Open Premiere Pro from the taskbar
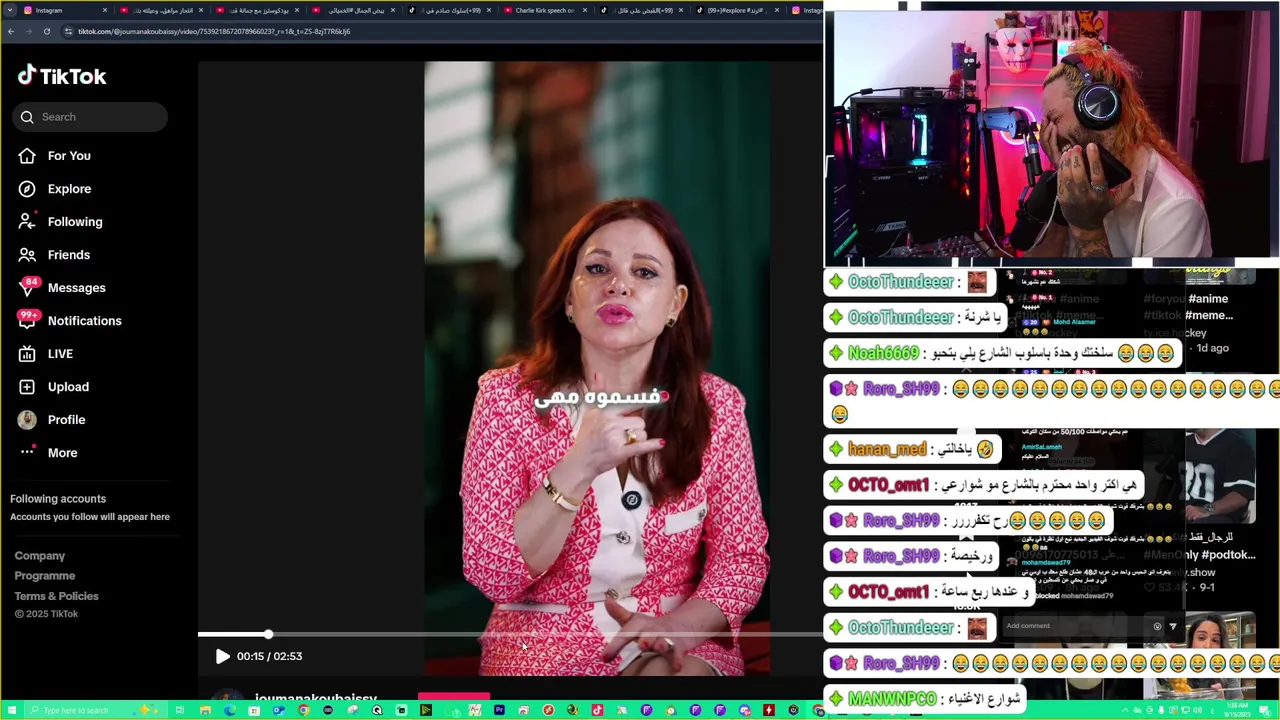Image resolution: width=1280 pixels, height=720 pixels. [x=499, y=710]
